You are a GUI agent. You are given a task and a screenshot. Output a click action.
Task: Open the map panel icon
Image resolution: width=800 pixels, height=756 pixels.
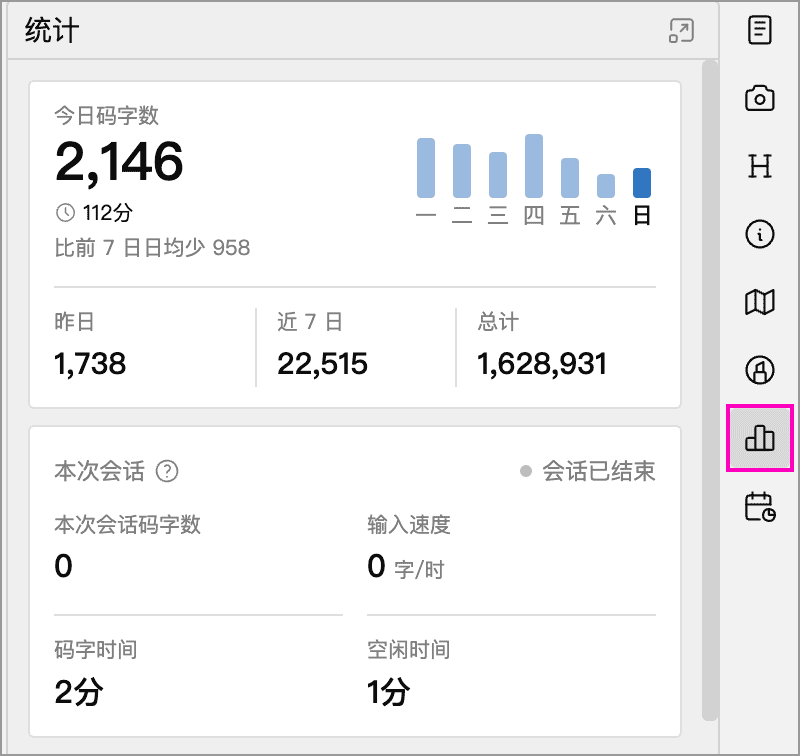click(760, 302)
